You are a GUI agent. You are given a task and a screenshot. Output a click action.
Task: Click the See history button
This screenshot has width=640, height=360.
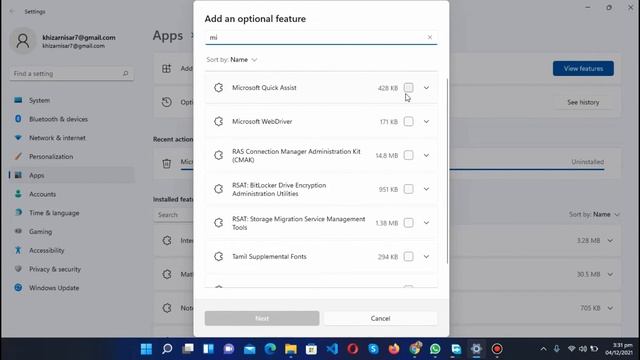[583, 102]
